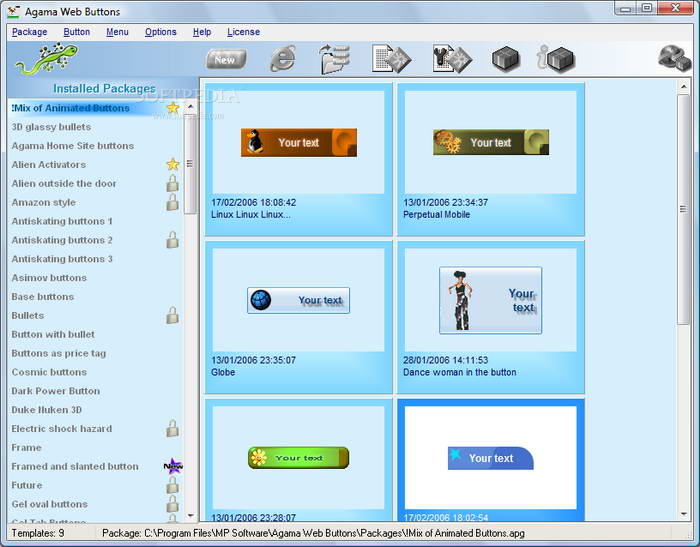Image resolution: width=700 pixels, height=547 pixels.
Task: Click the New button in toolbar
Action: point(226,59)
